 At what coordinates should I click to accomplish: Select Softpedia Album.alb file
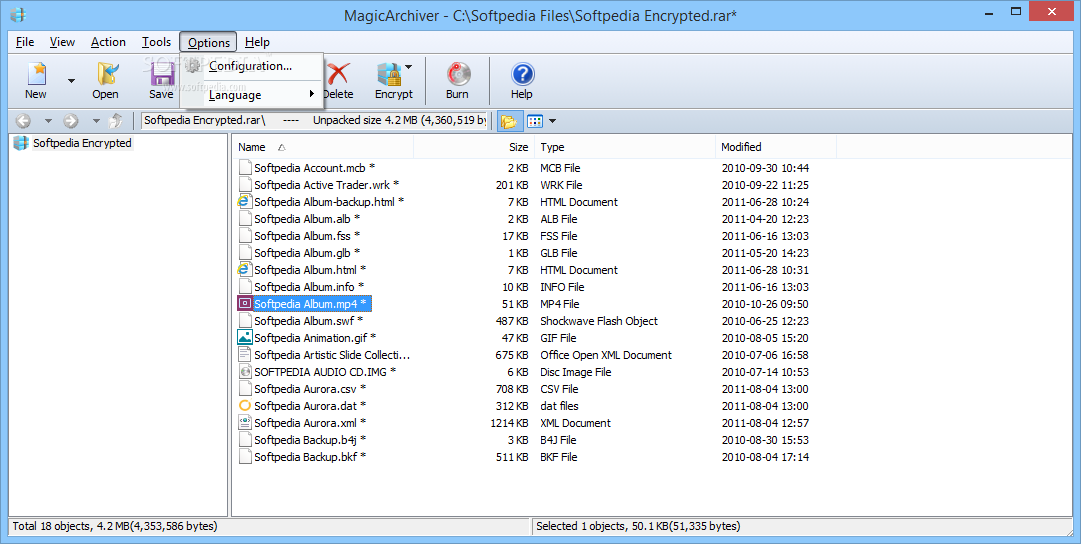[x=307, y=219]
